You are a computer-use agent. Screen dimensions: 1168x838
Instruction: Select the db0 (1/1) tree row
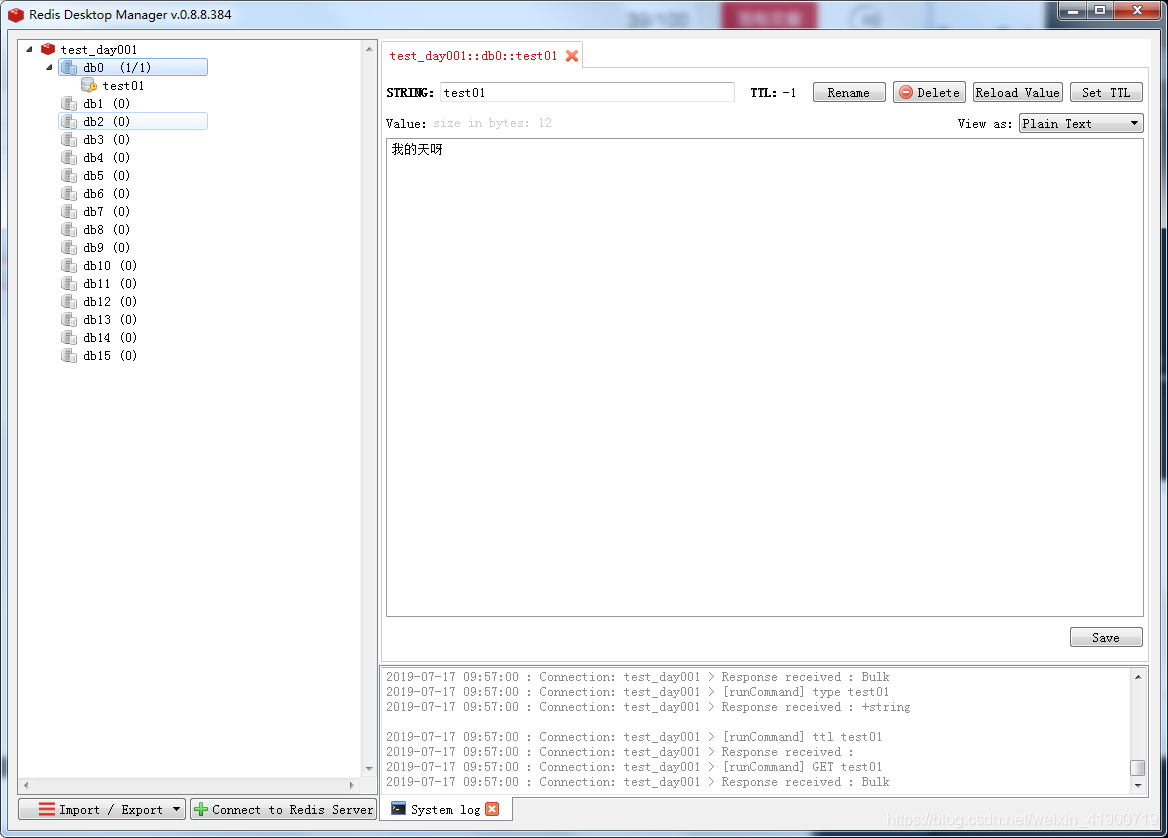(x=133, y=68)
